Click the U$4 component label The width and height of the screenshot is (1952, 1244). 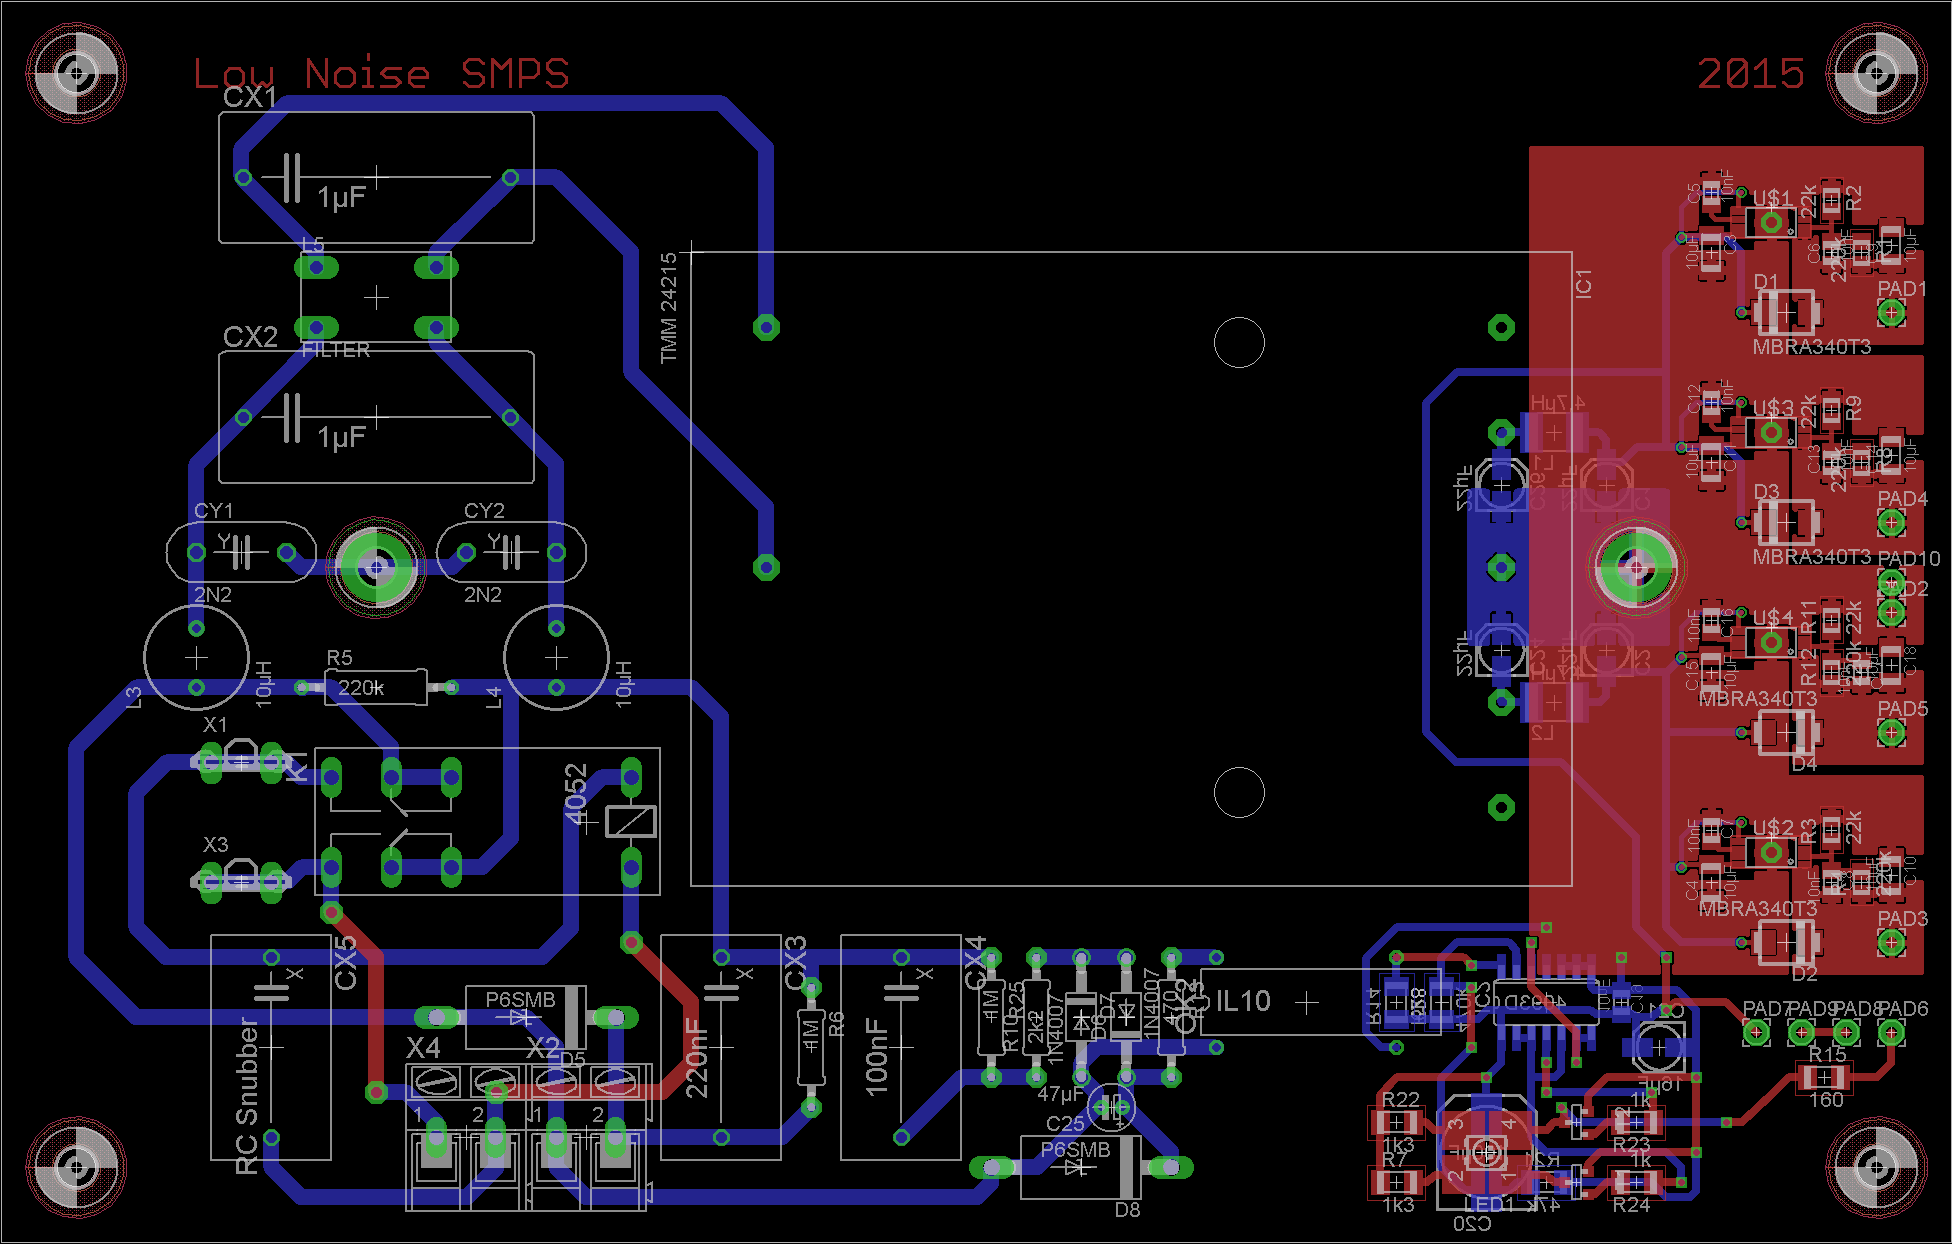(1773, 617)
